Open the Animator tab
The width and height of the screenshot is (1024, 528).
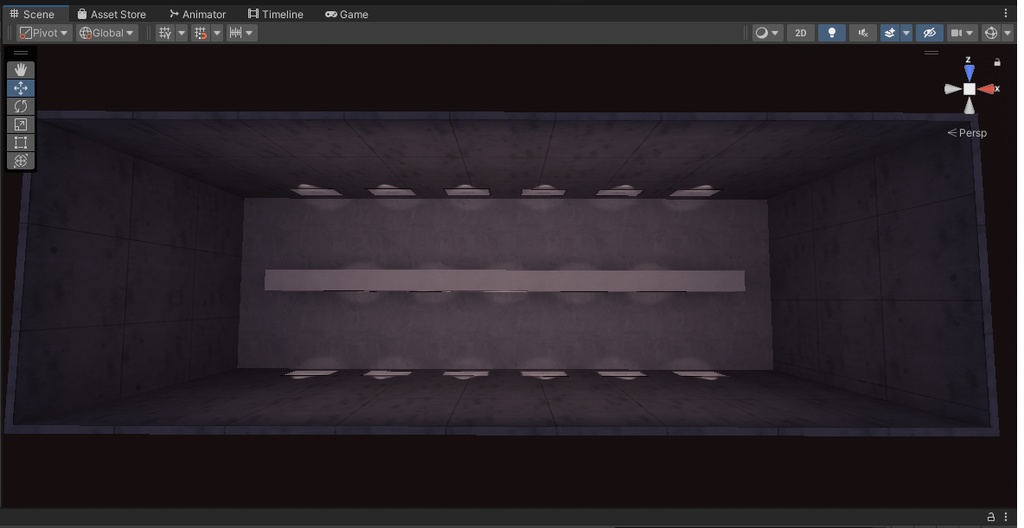197,14
